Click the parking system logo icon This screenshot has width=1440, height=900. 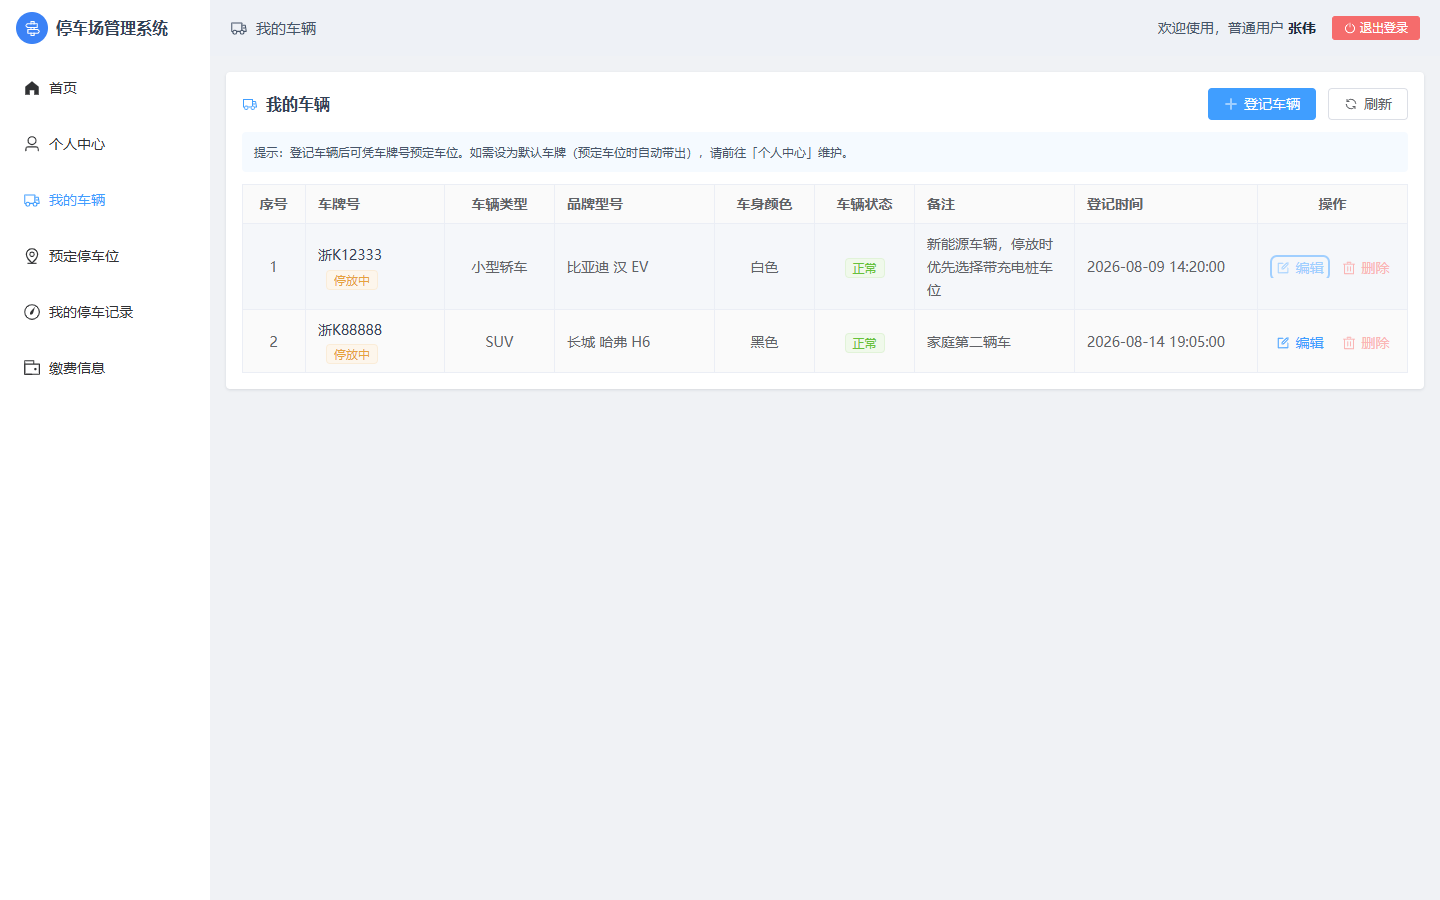click(32, 28)
